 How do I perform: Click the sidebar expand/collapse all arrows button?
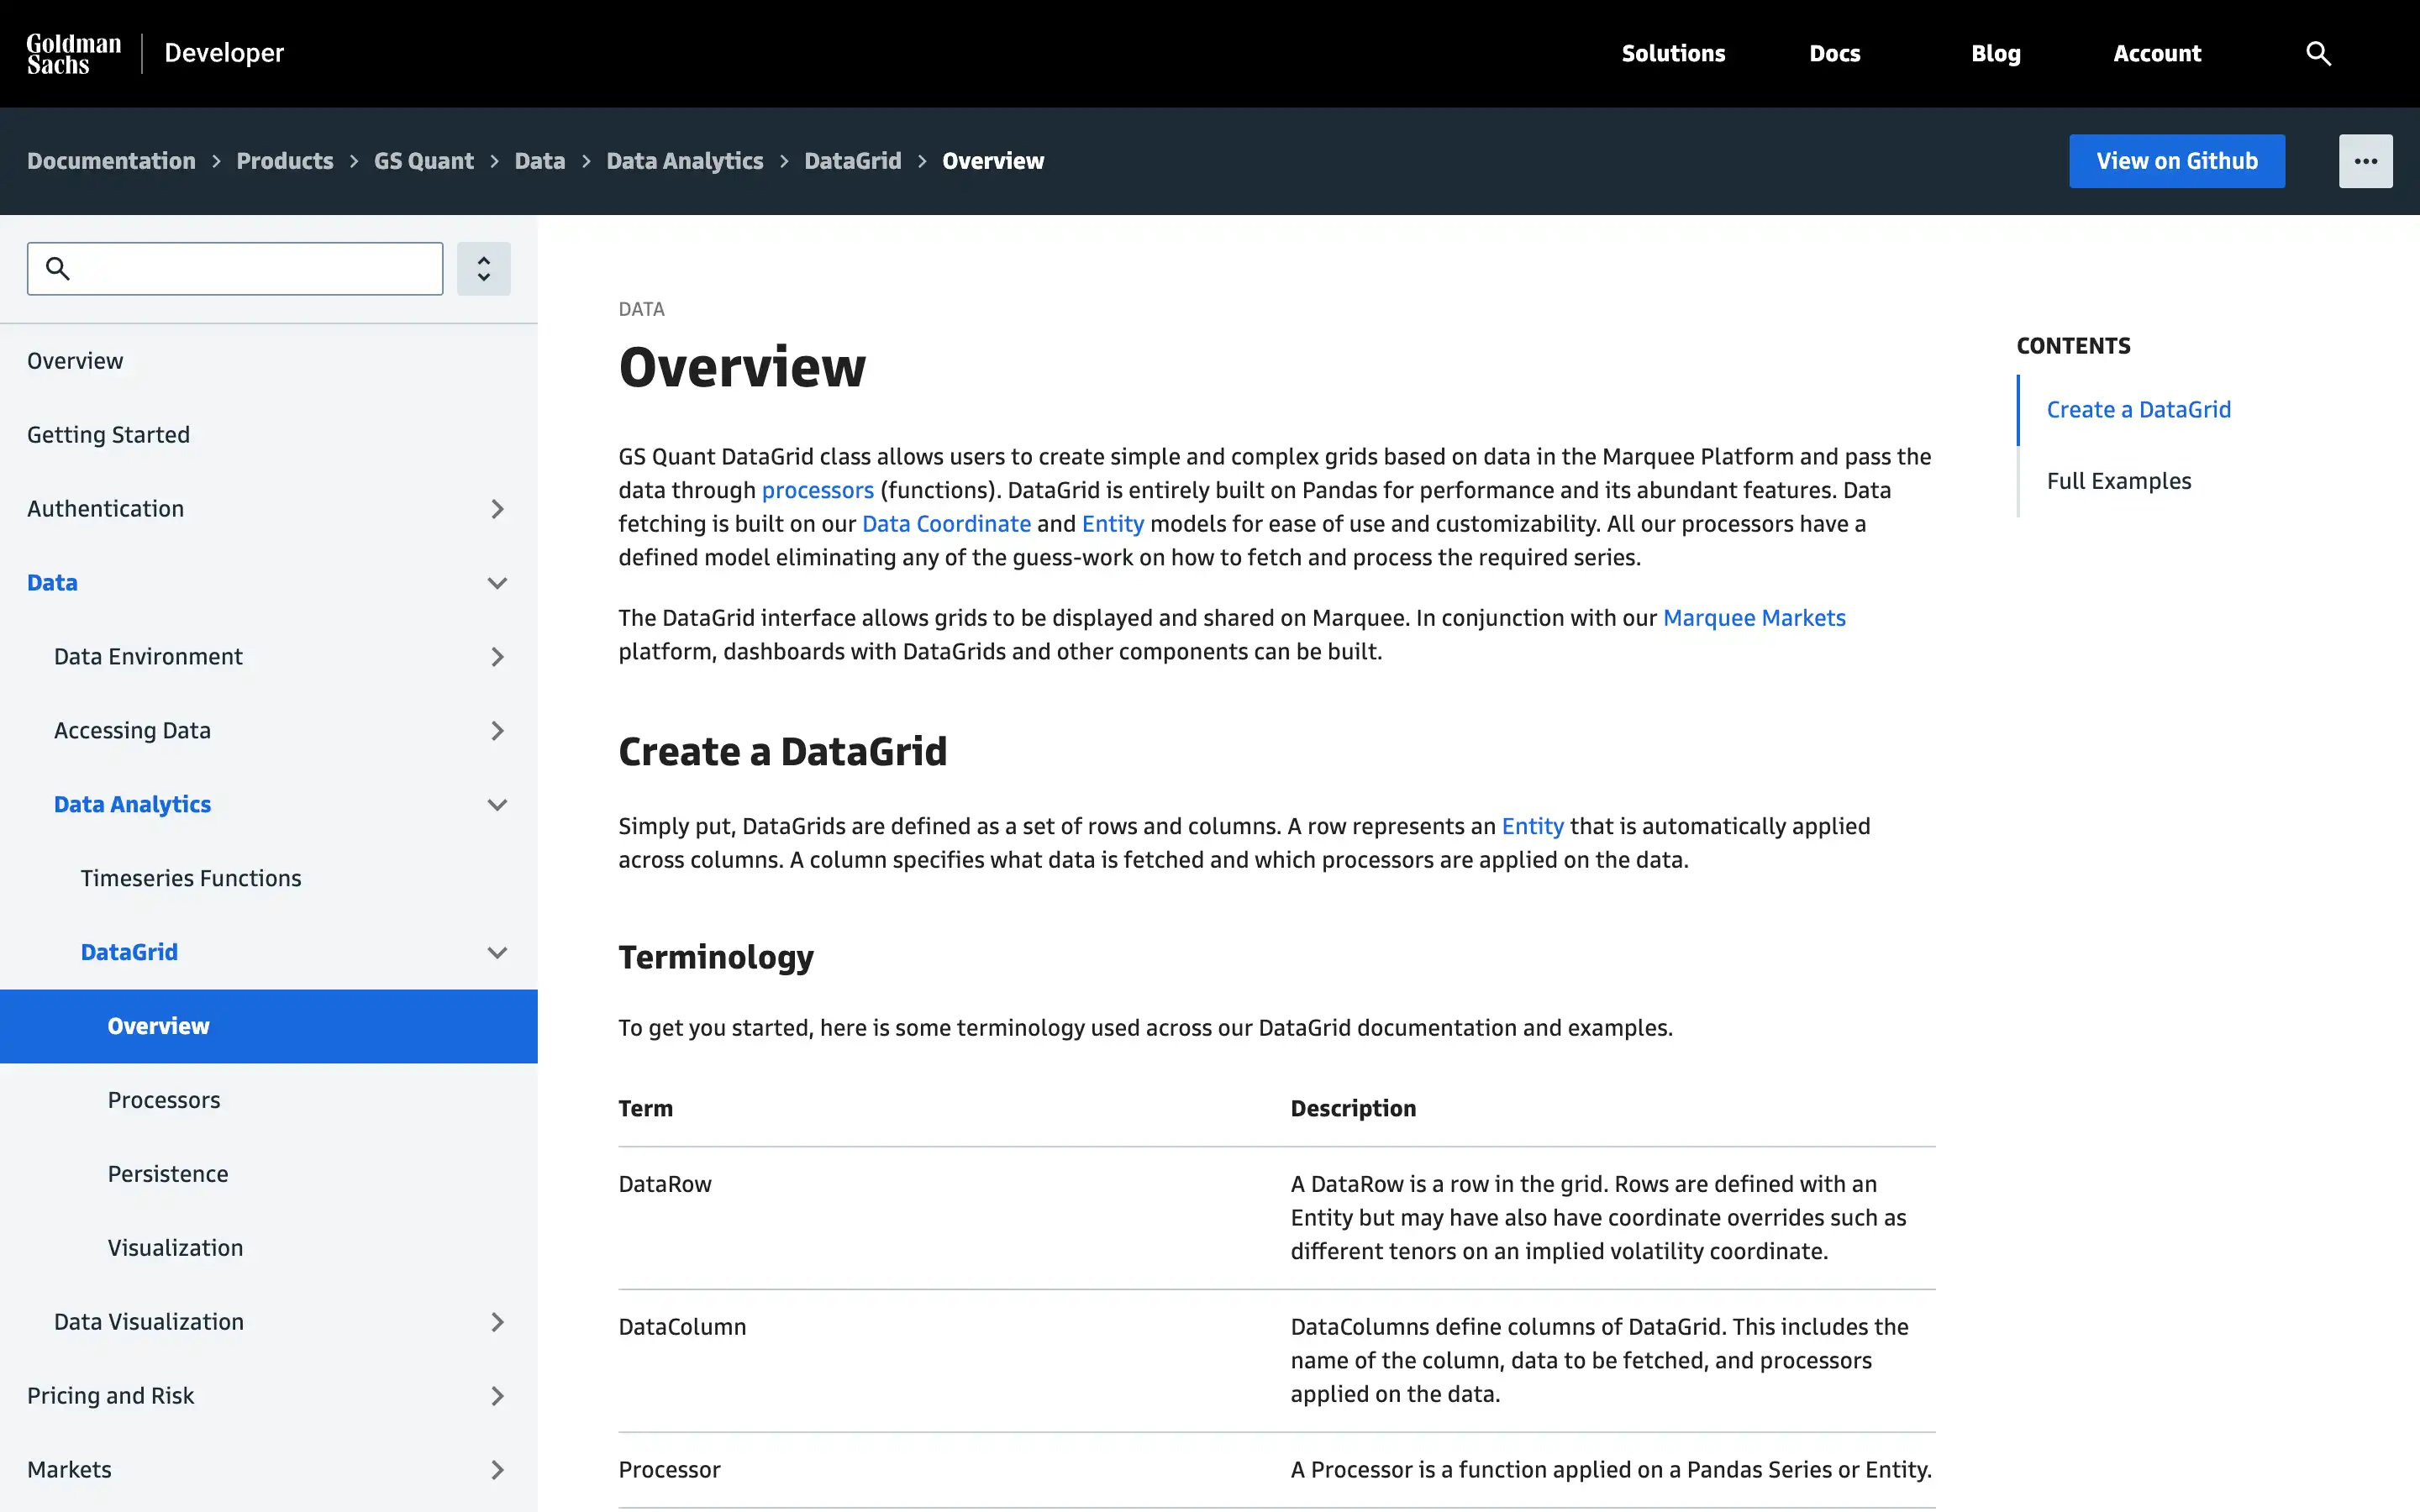(484, 268)
